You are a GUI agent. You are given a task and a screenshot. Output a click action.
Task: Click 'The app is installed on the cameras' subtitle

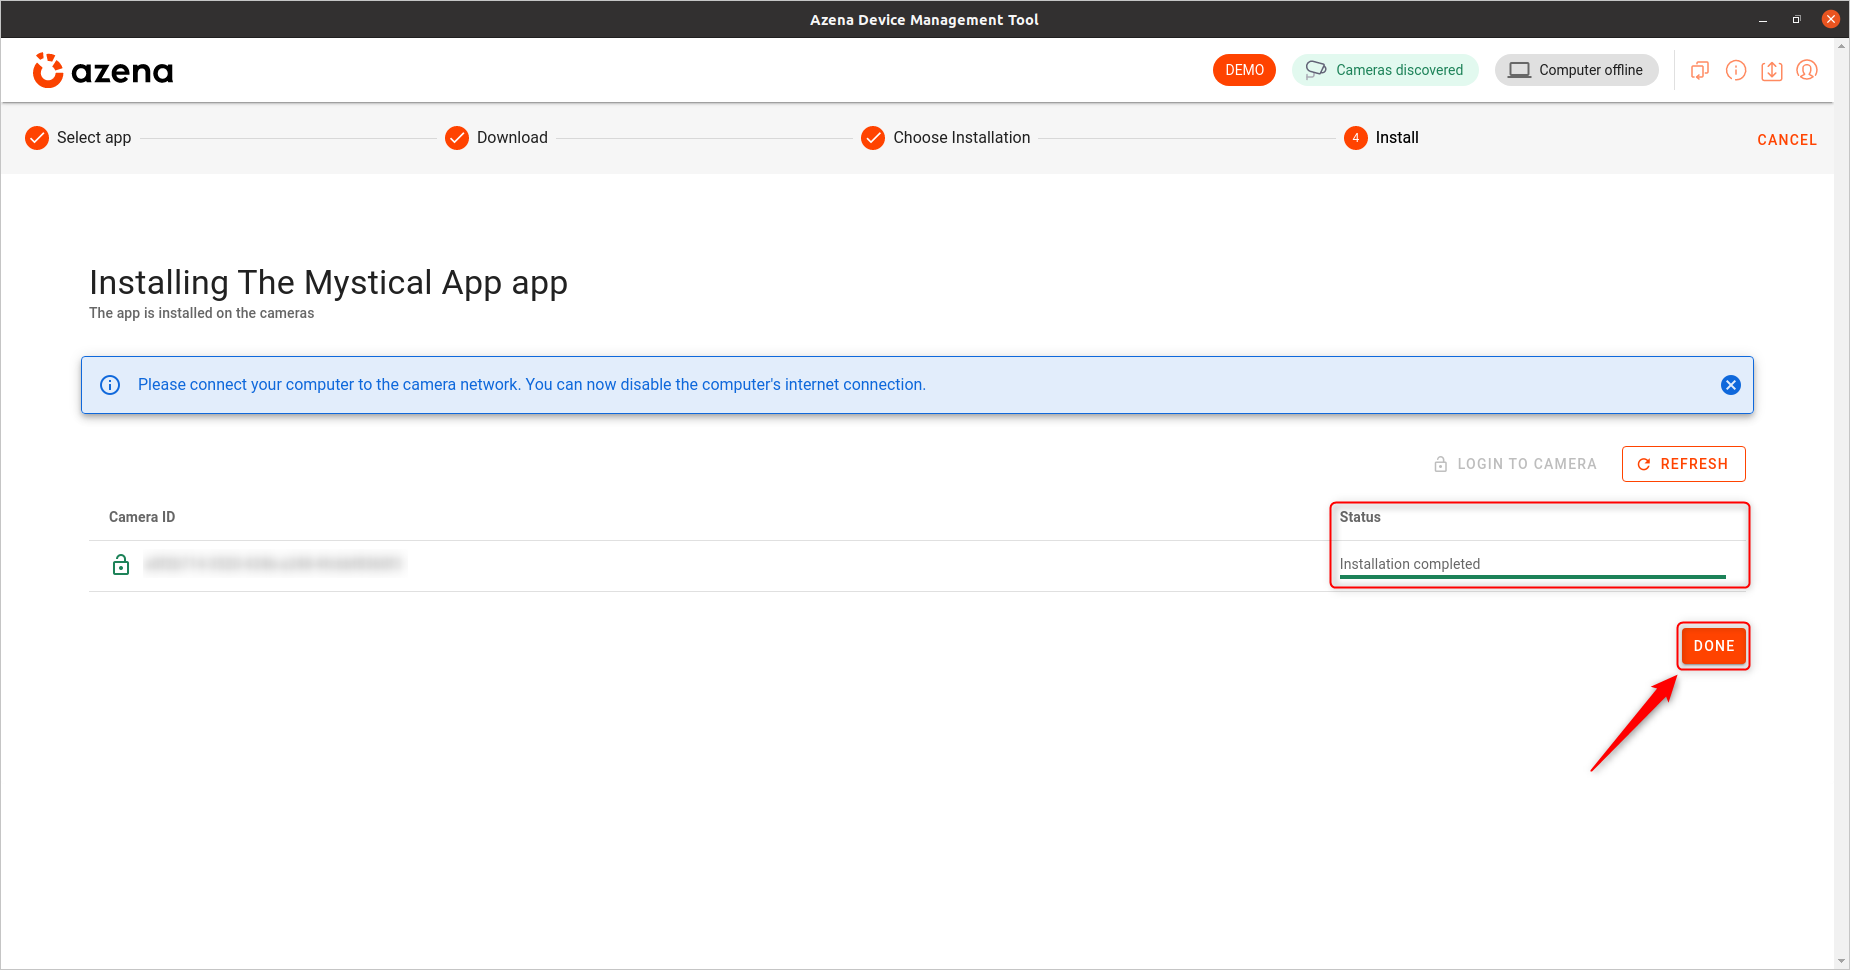pos(201,313)
